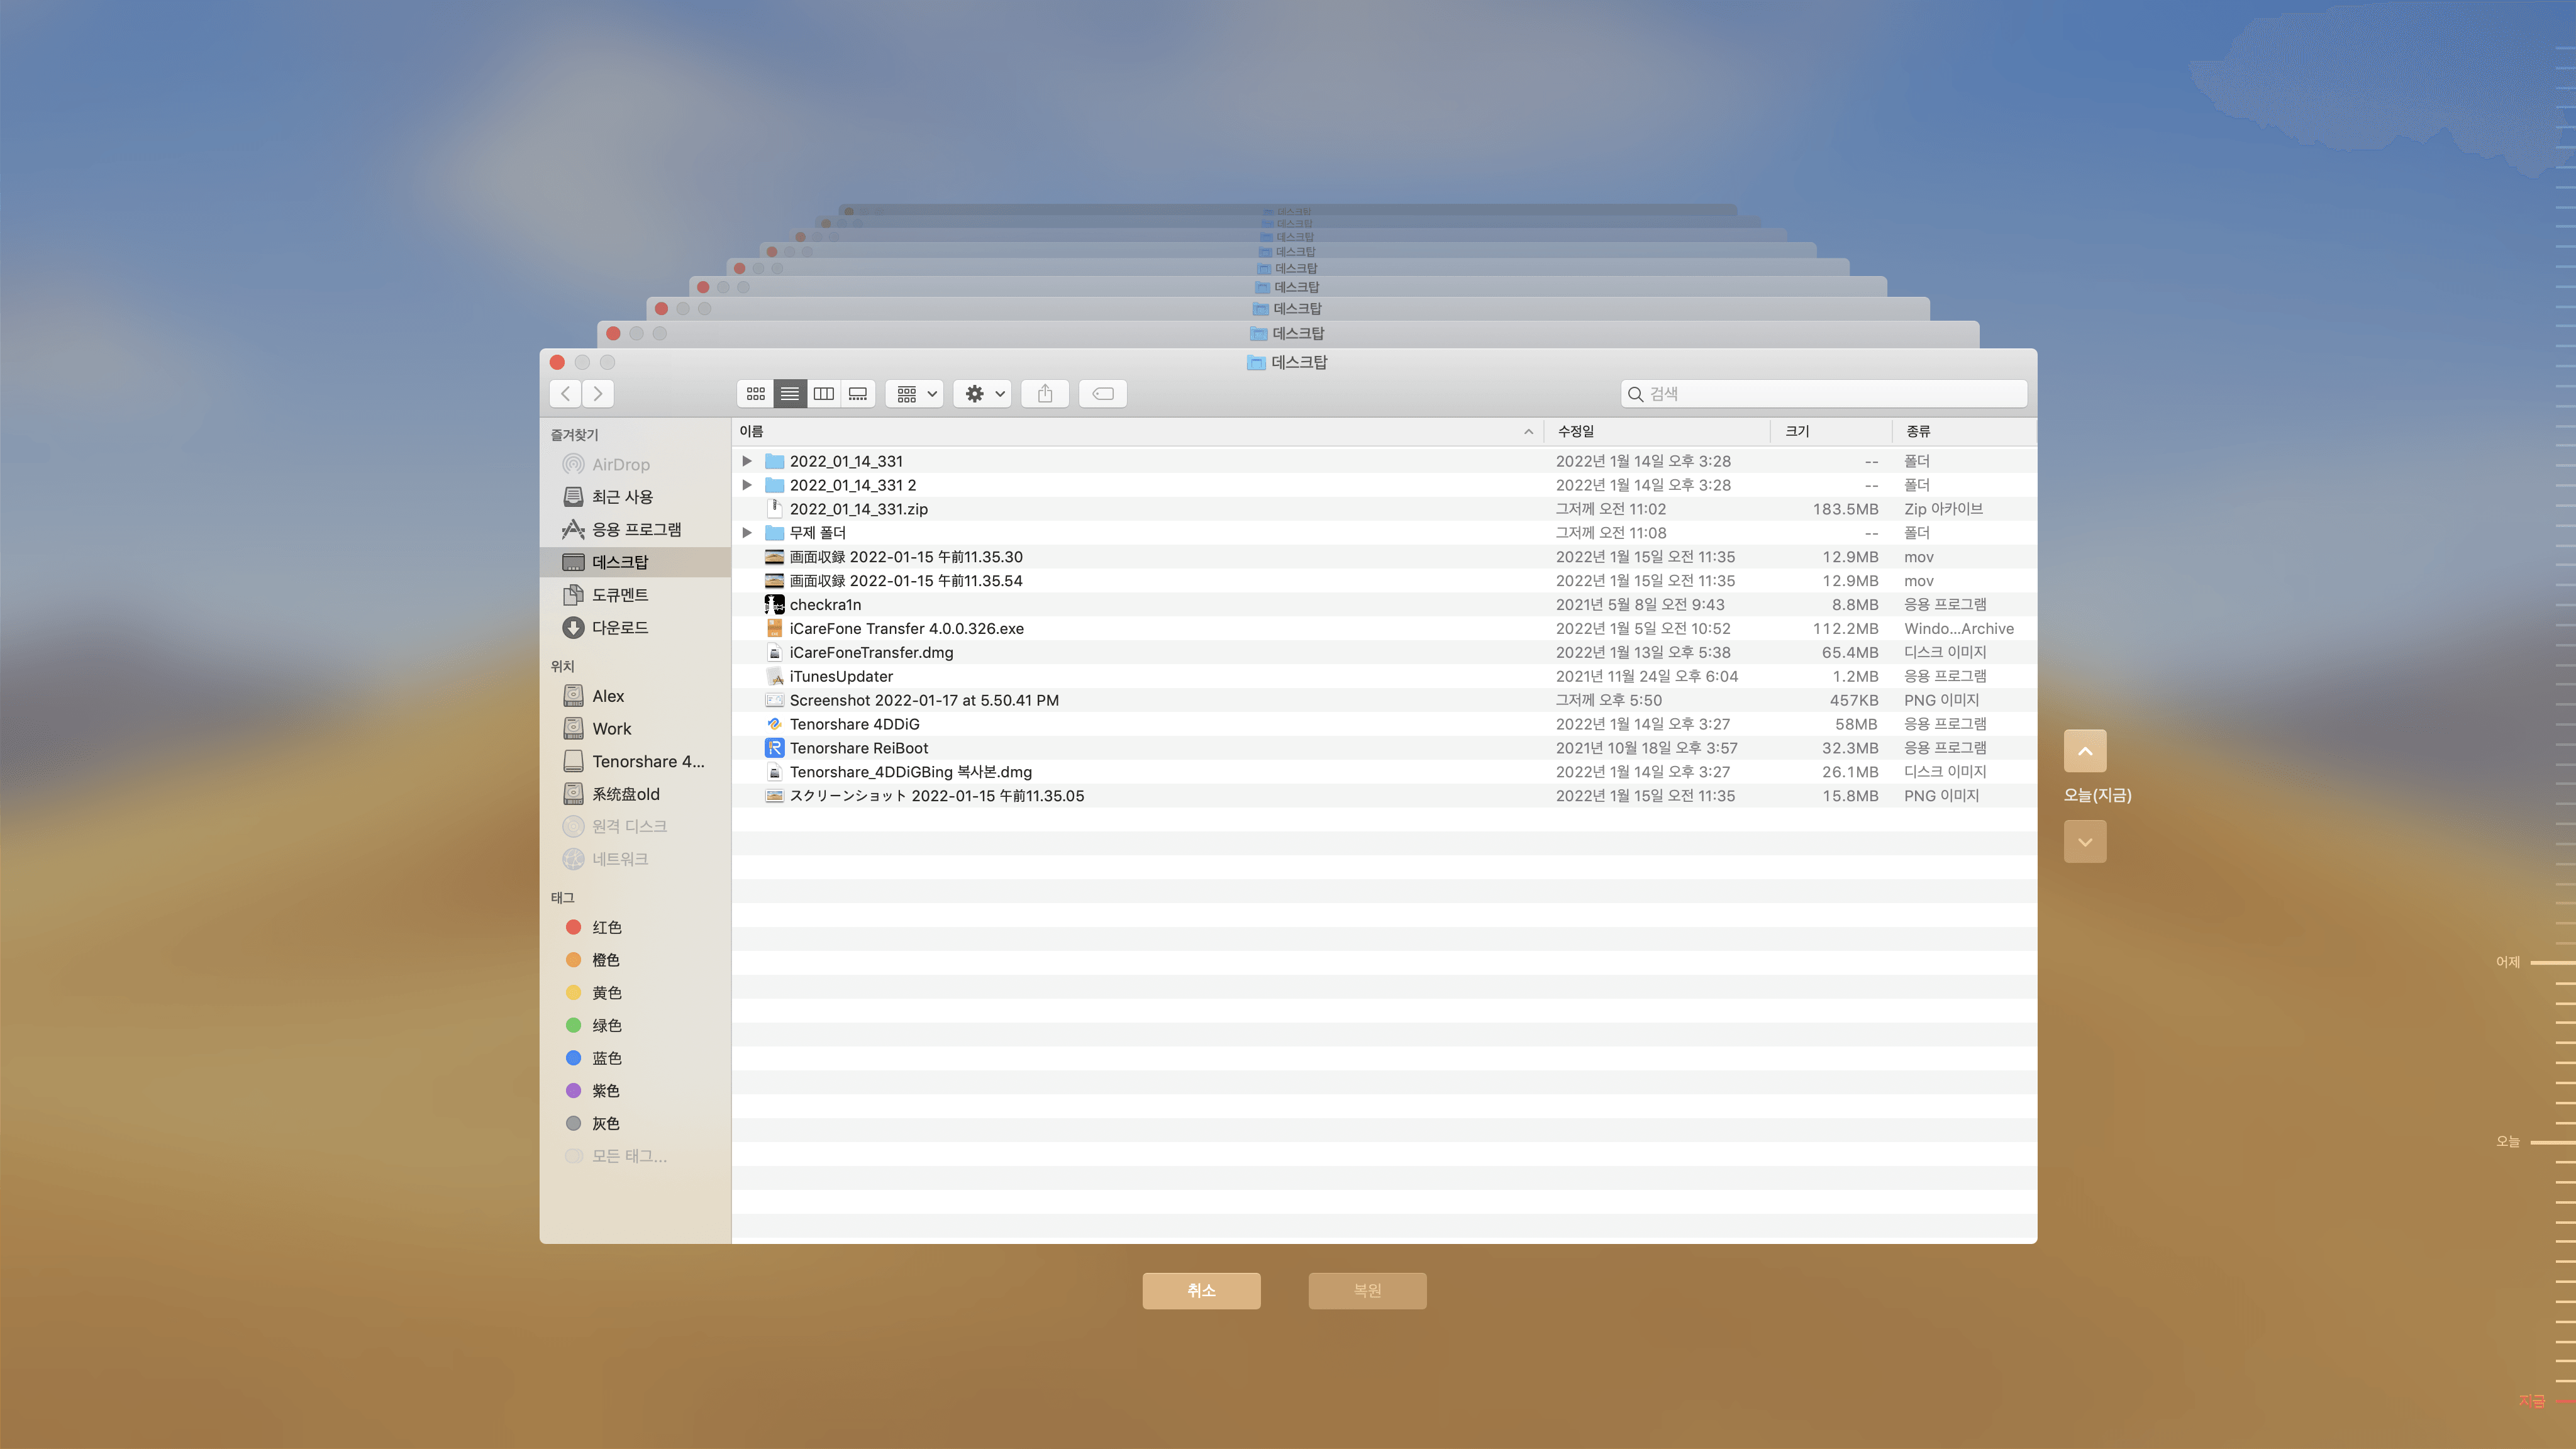
Task: Click the share icon in the toolbar
Action: pyautogui.click(x=1045, y=394)
